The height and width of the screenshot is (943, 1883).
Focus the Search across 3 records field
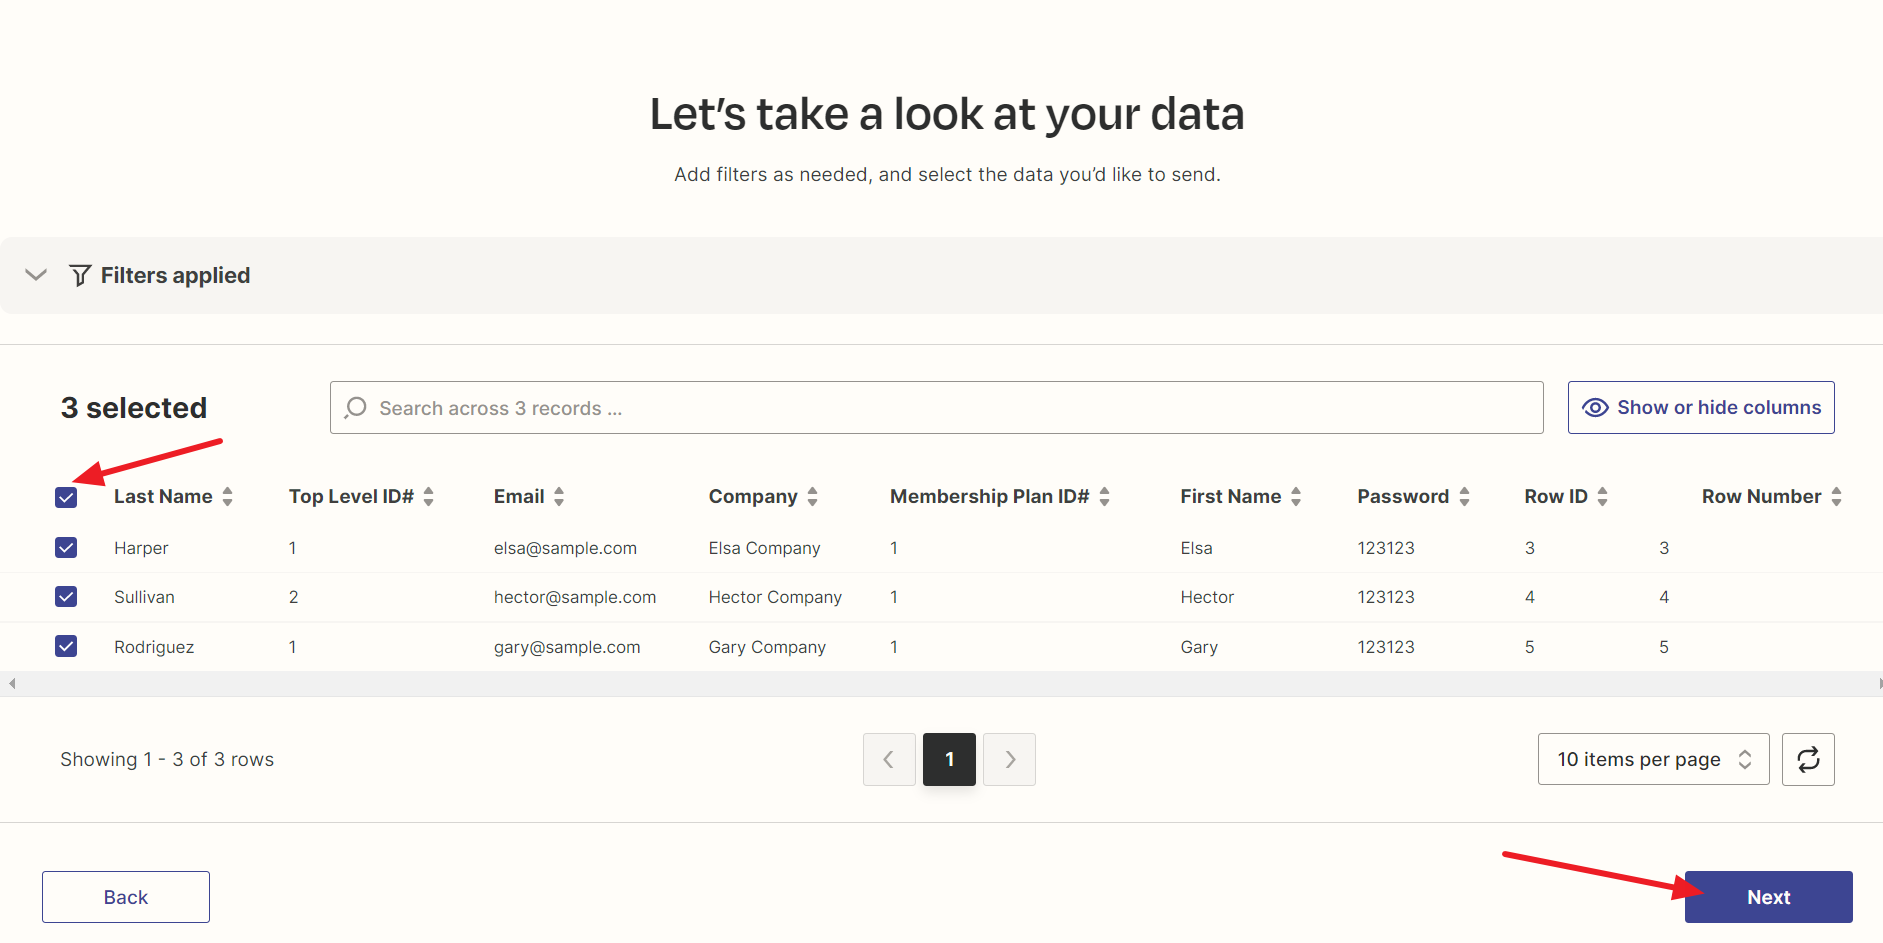pos(937,408)
